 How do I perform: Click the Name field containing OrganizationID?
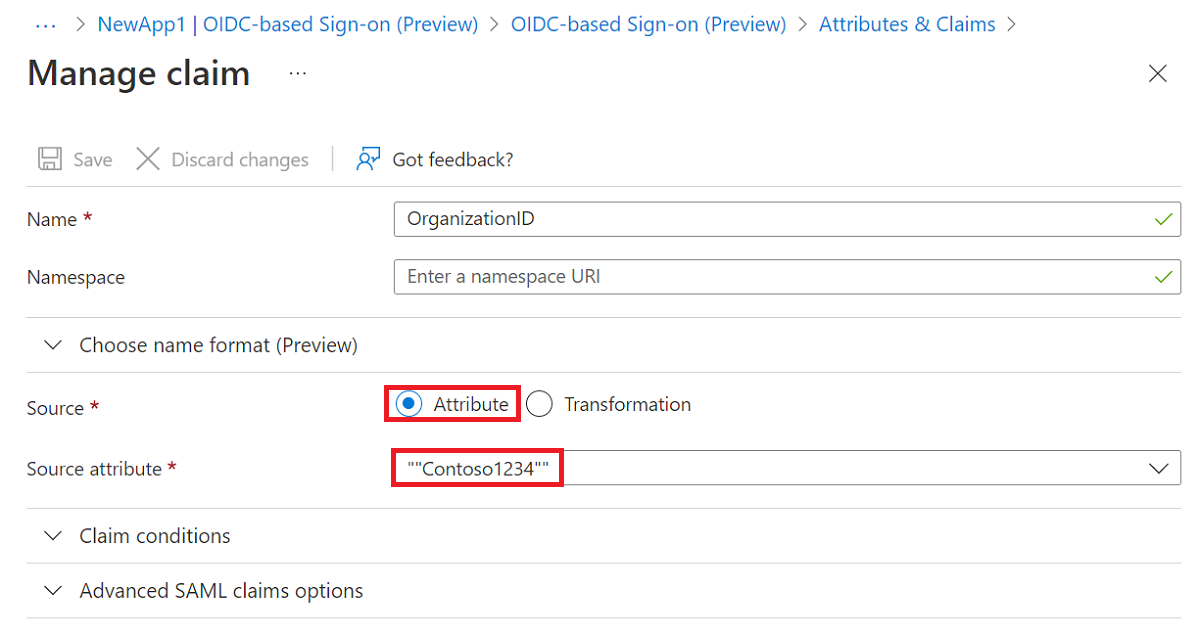(x=787, y=219)
